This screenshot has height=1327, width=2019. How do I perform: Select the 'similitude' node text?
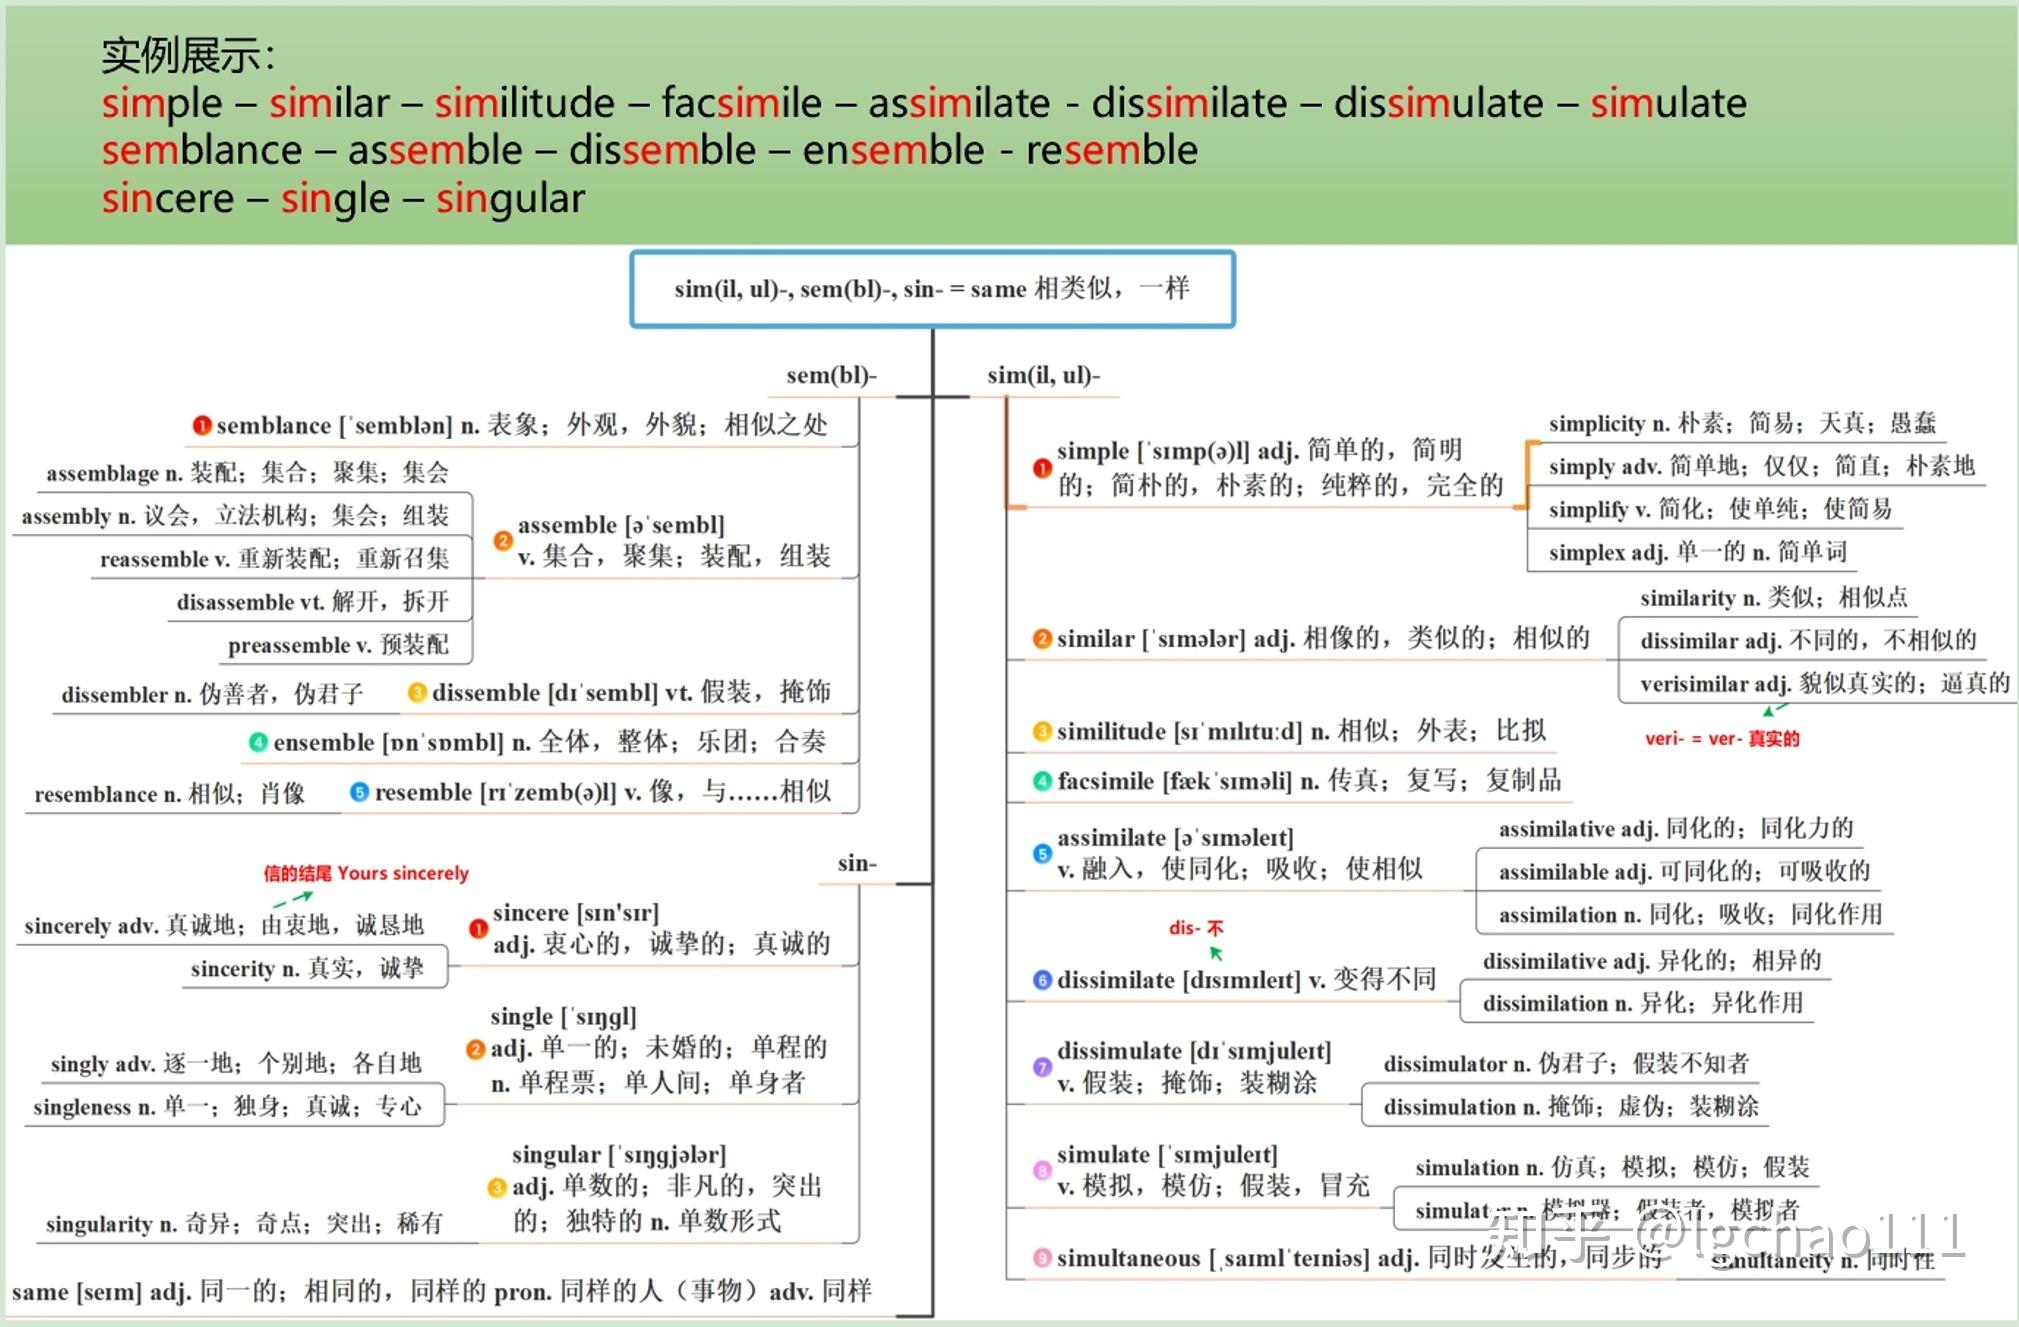[1301, 731]
